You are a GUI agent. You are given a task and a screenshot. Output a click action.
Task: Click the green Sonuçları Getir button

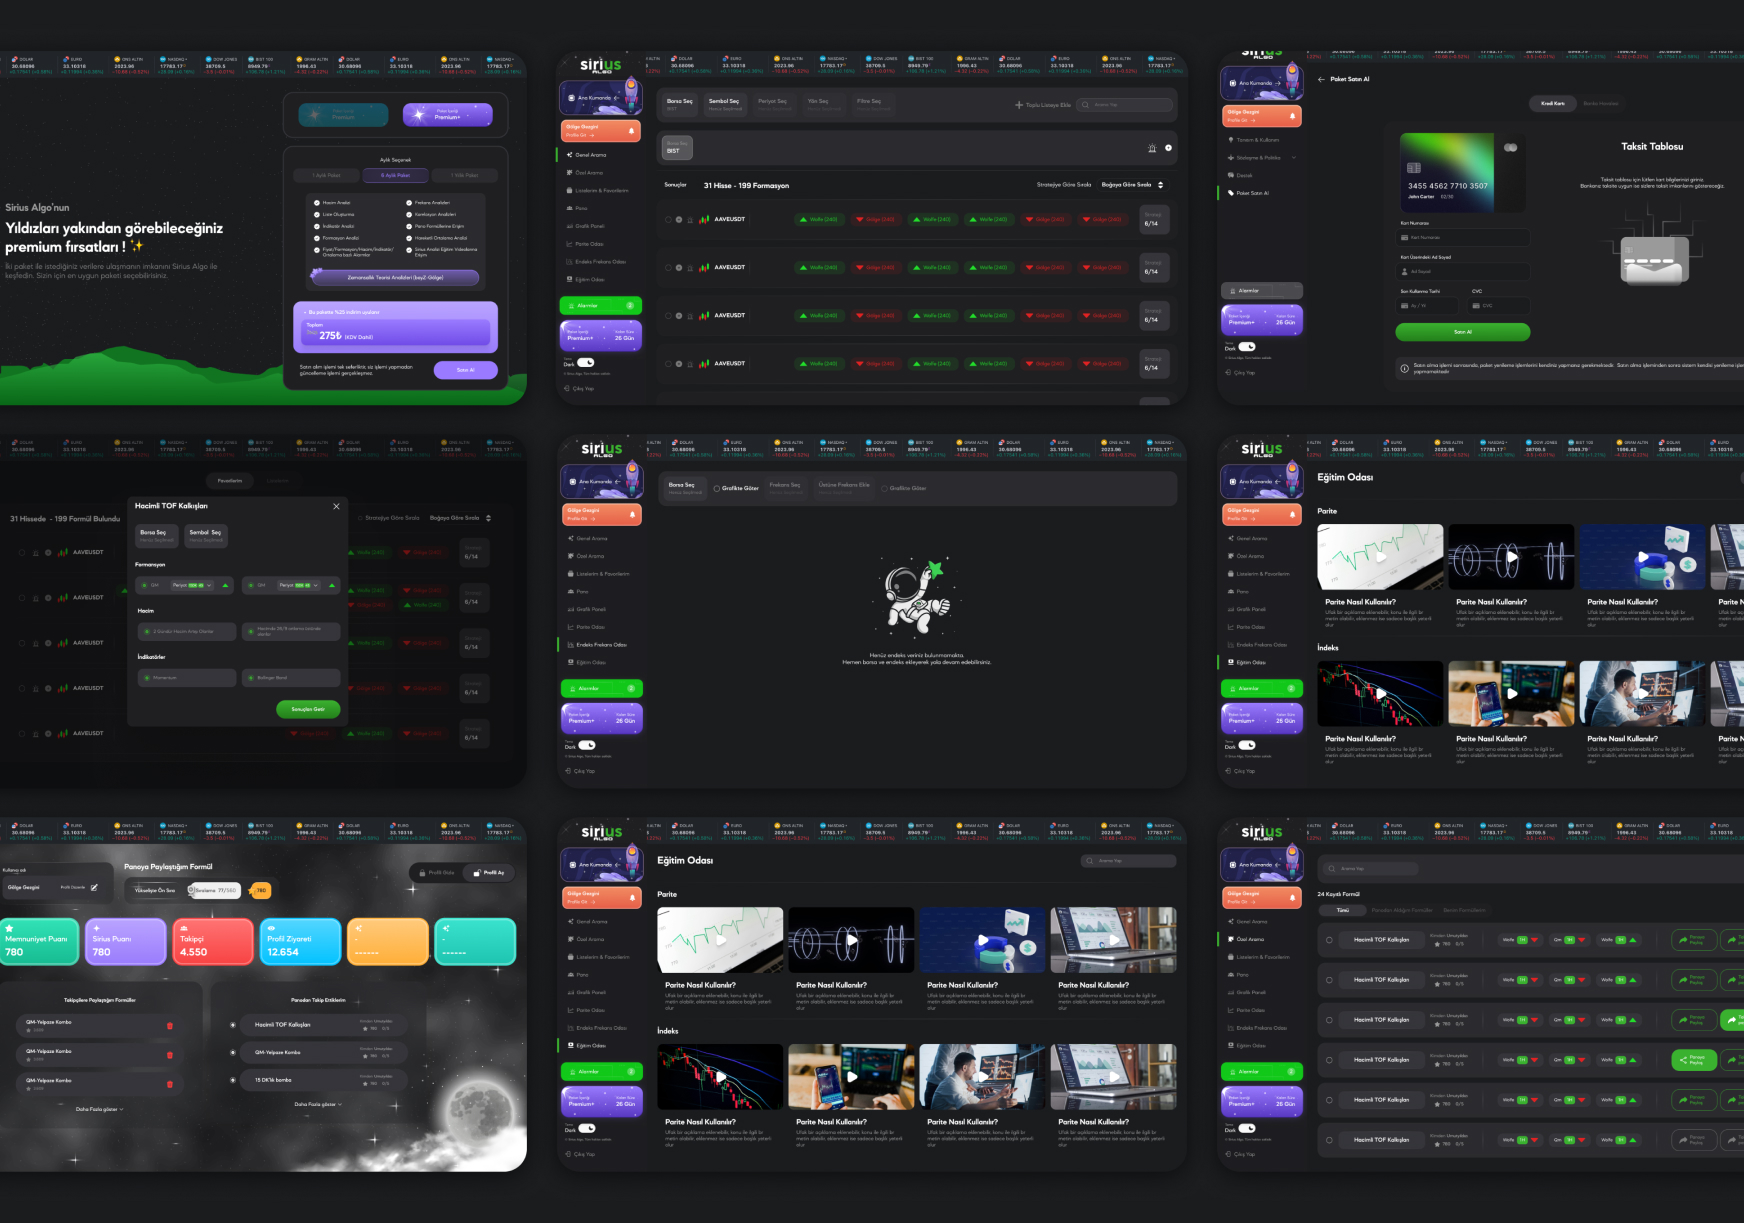[x=308, y=709]
